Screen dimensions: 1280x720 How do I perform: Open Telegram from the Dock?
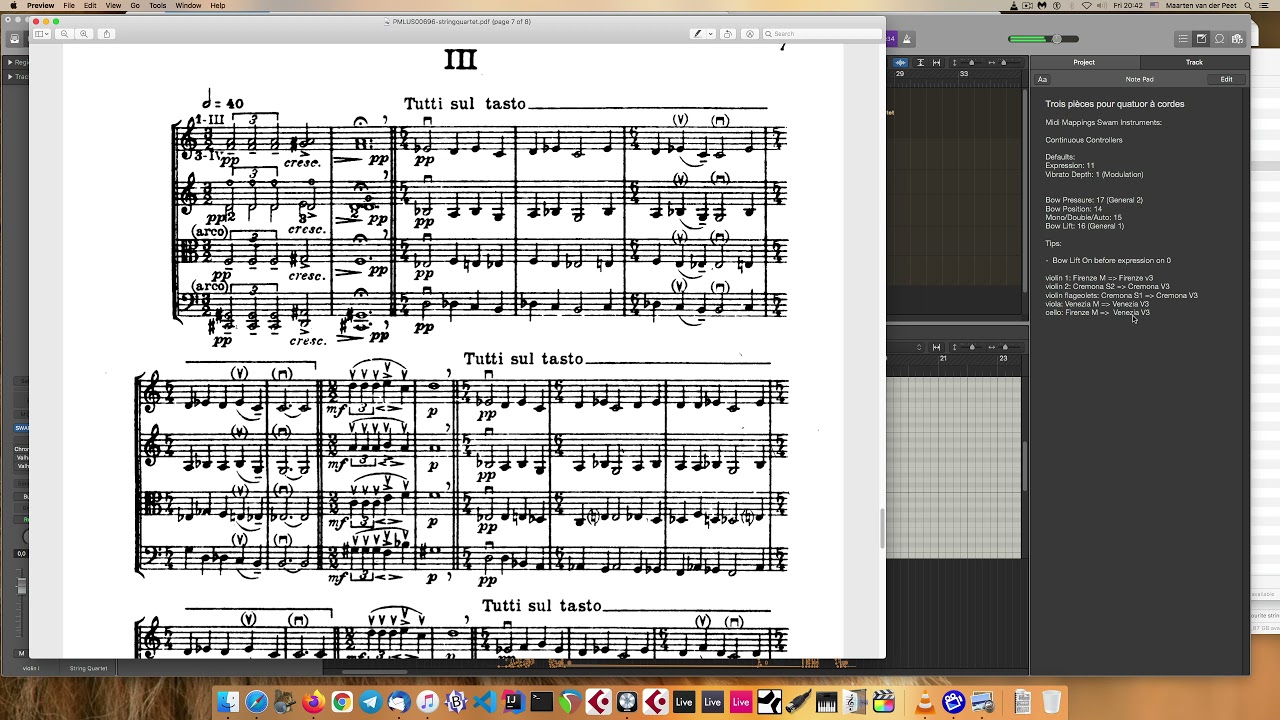370,702
